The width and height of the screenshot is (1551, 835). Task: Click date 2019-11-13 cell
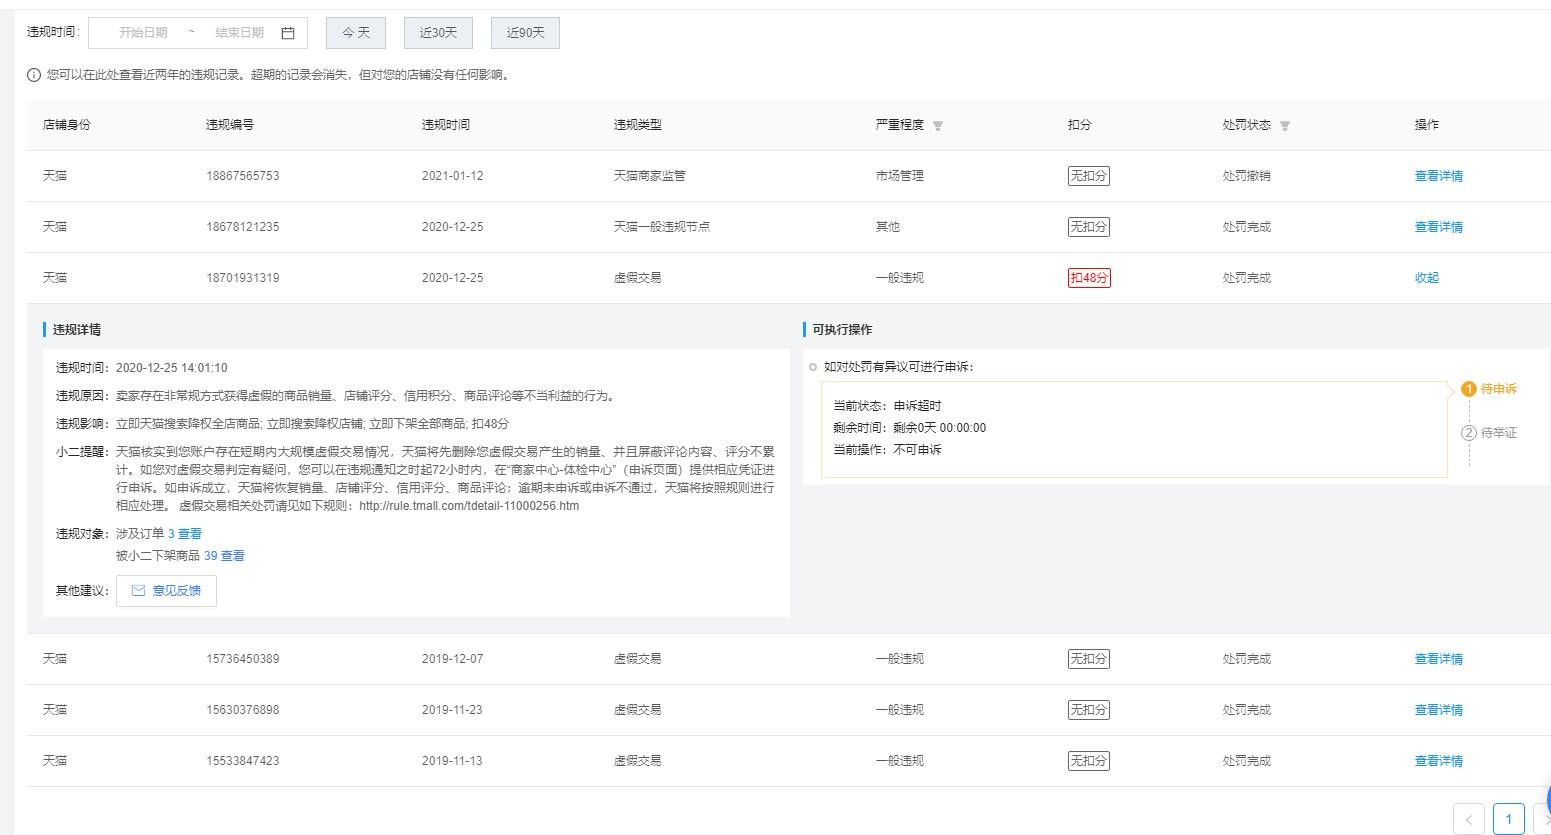click(x=452, y=761)
